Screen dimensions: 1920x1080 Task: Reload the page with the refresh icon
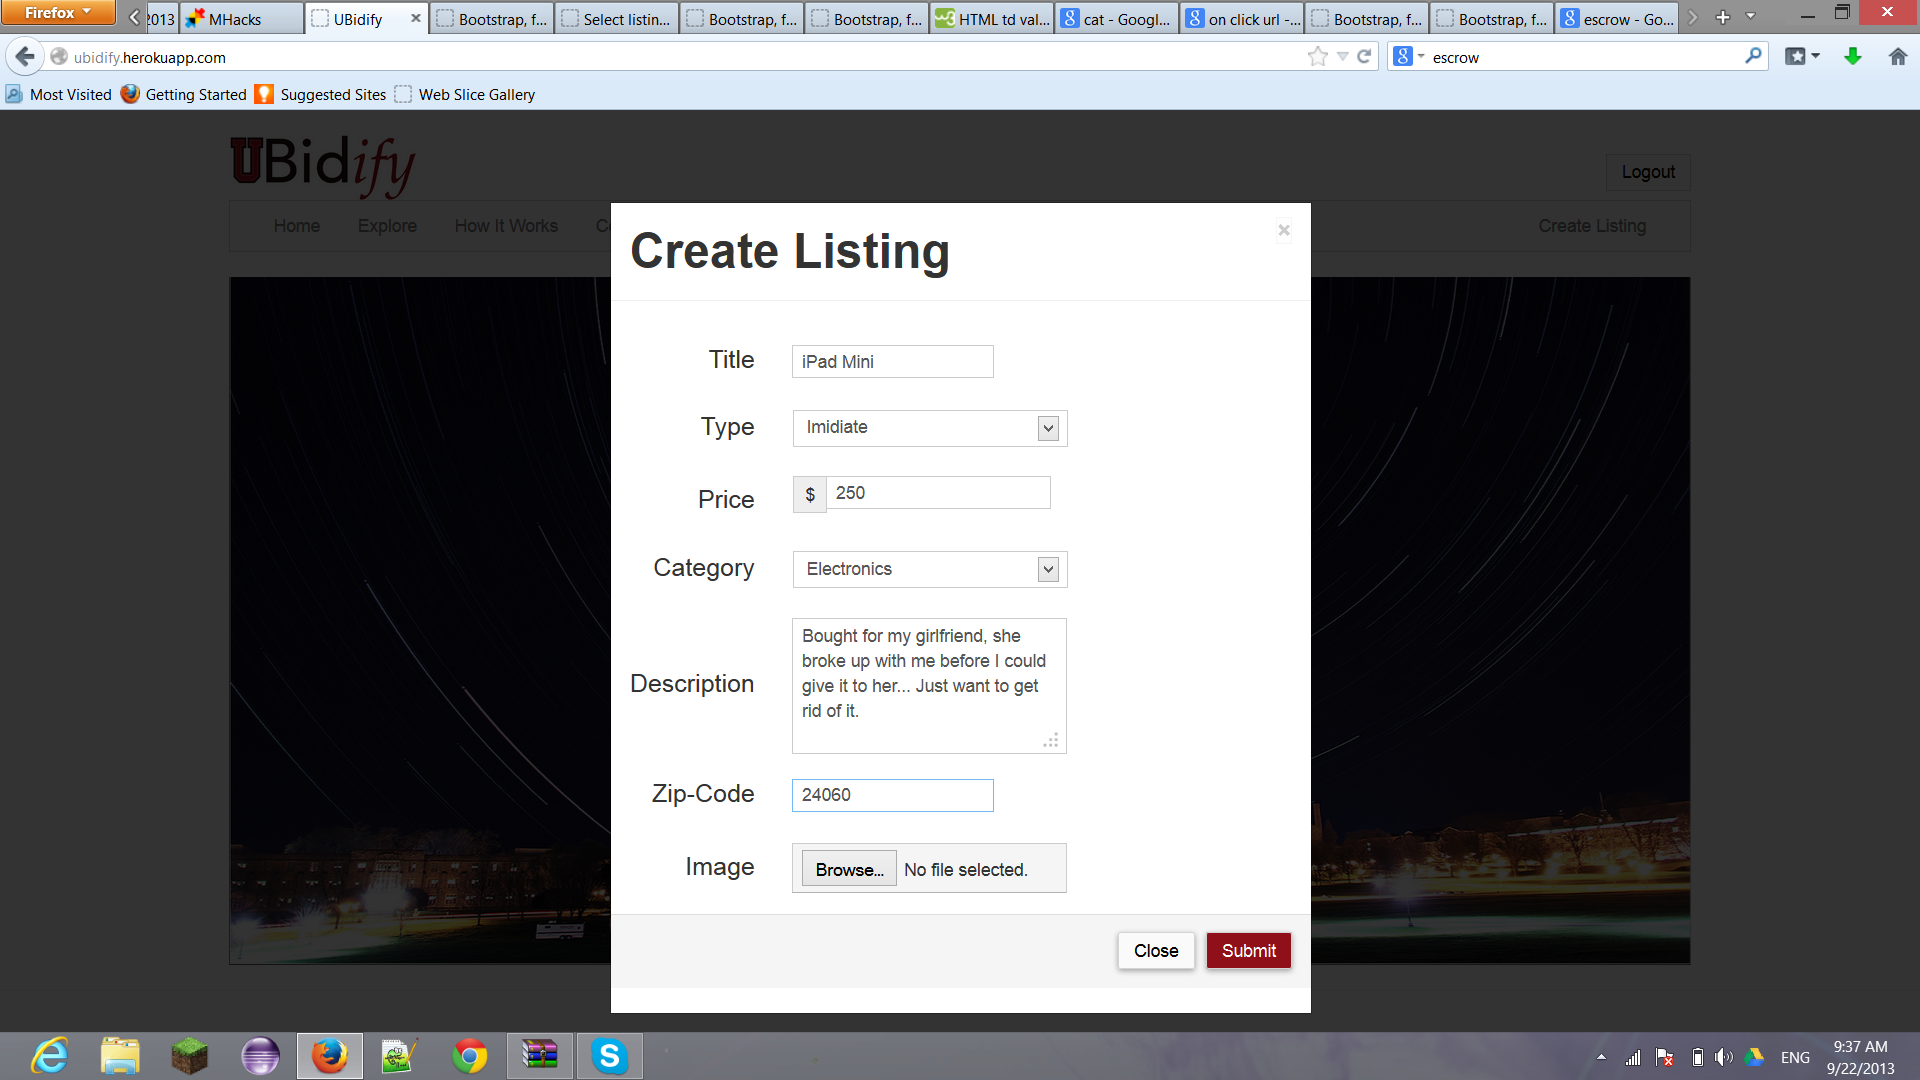click(1364, 57)
